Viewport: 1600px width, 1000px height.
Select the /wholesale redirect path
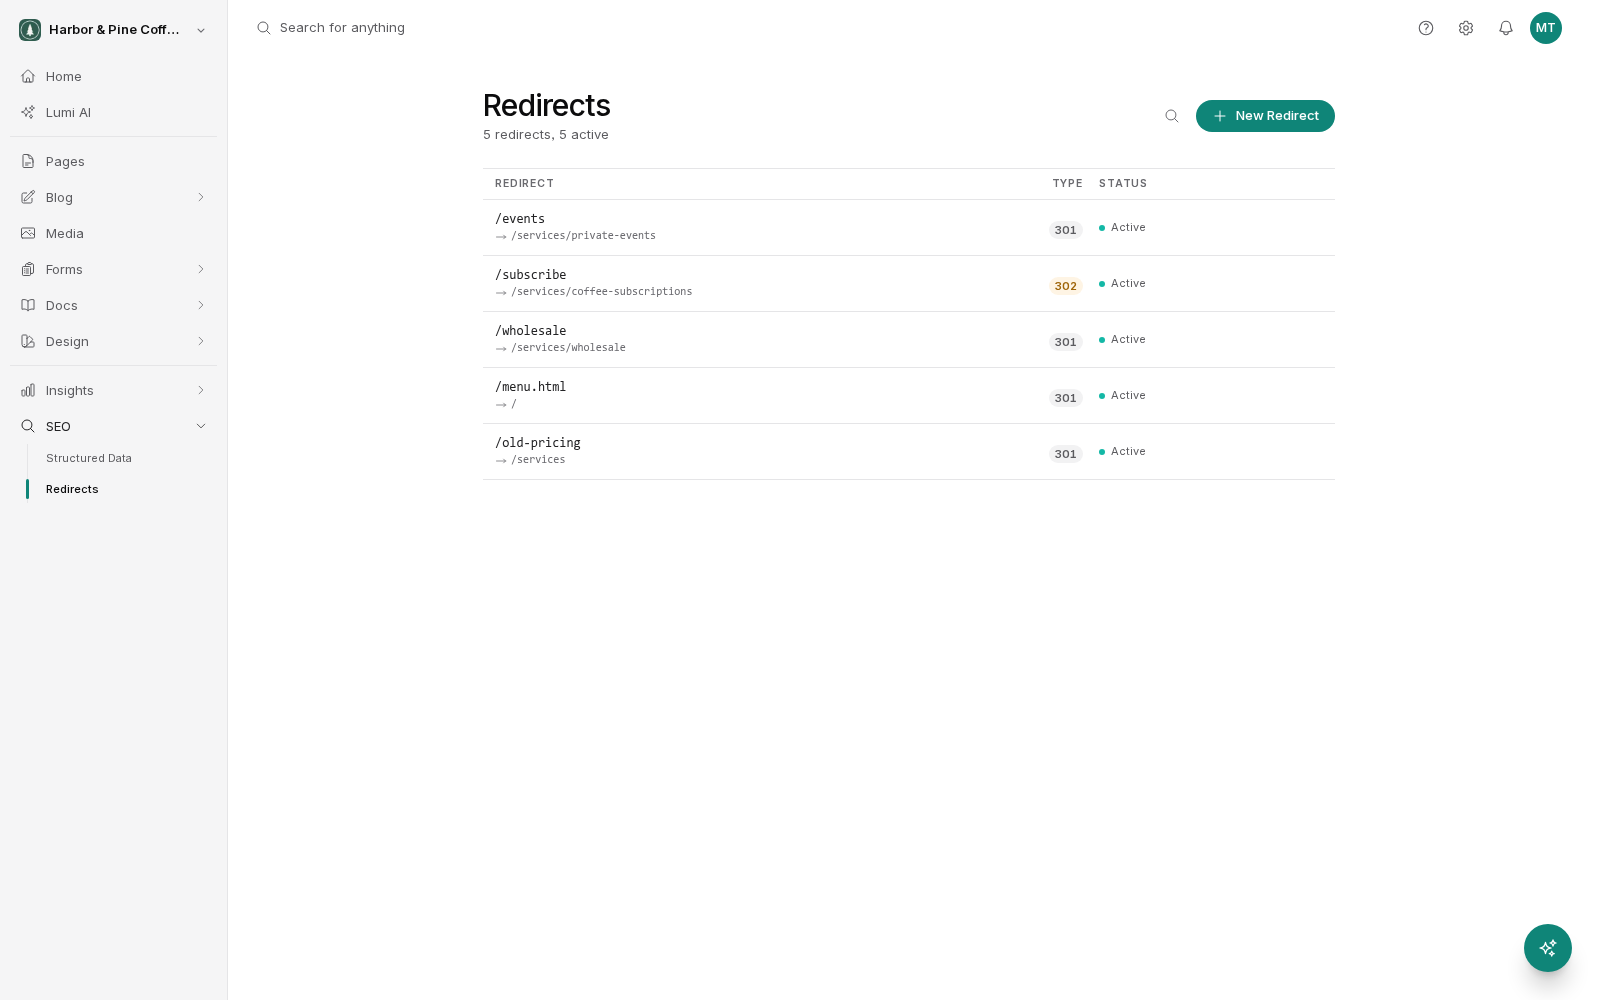(531, 331)
